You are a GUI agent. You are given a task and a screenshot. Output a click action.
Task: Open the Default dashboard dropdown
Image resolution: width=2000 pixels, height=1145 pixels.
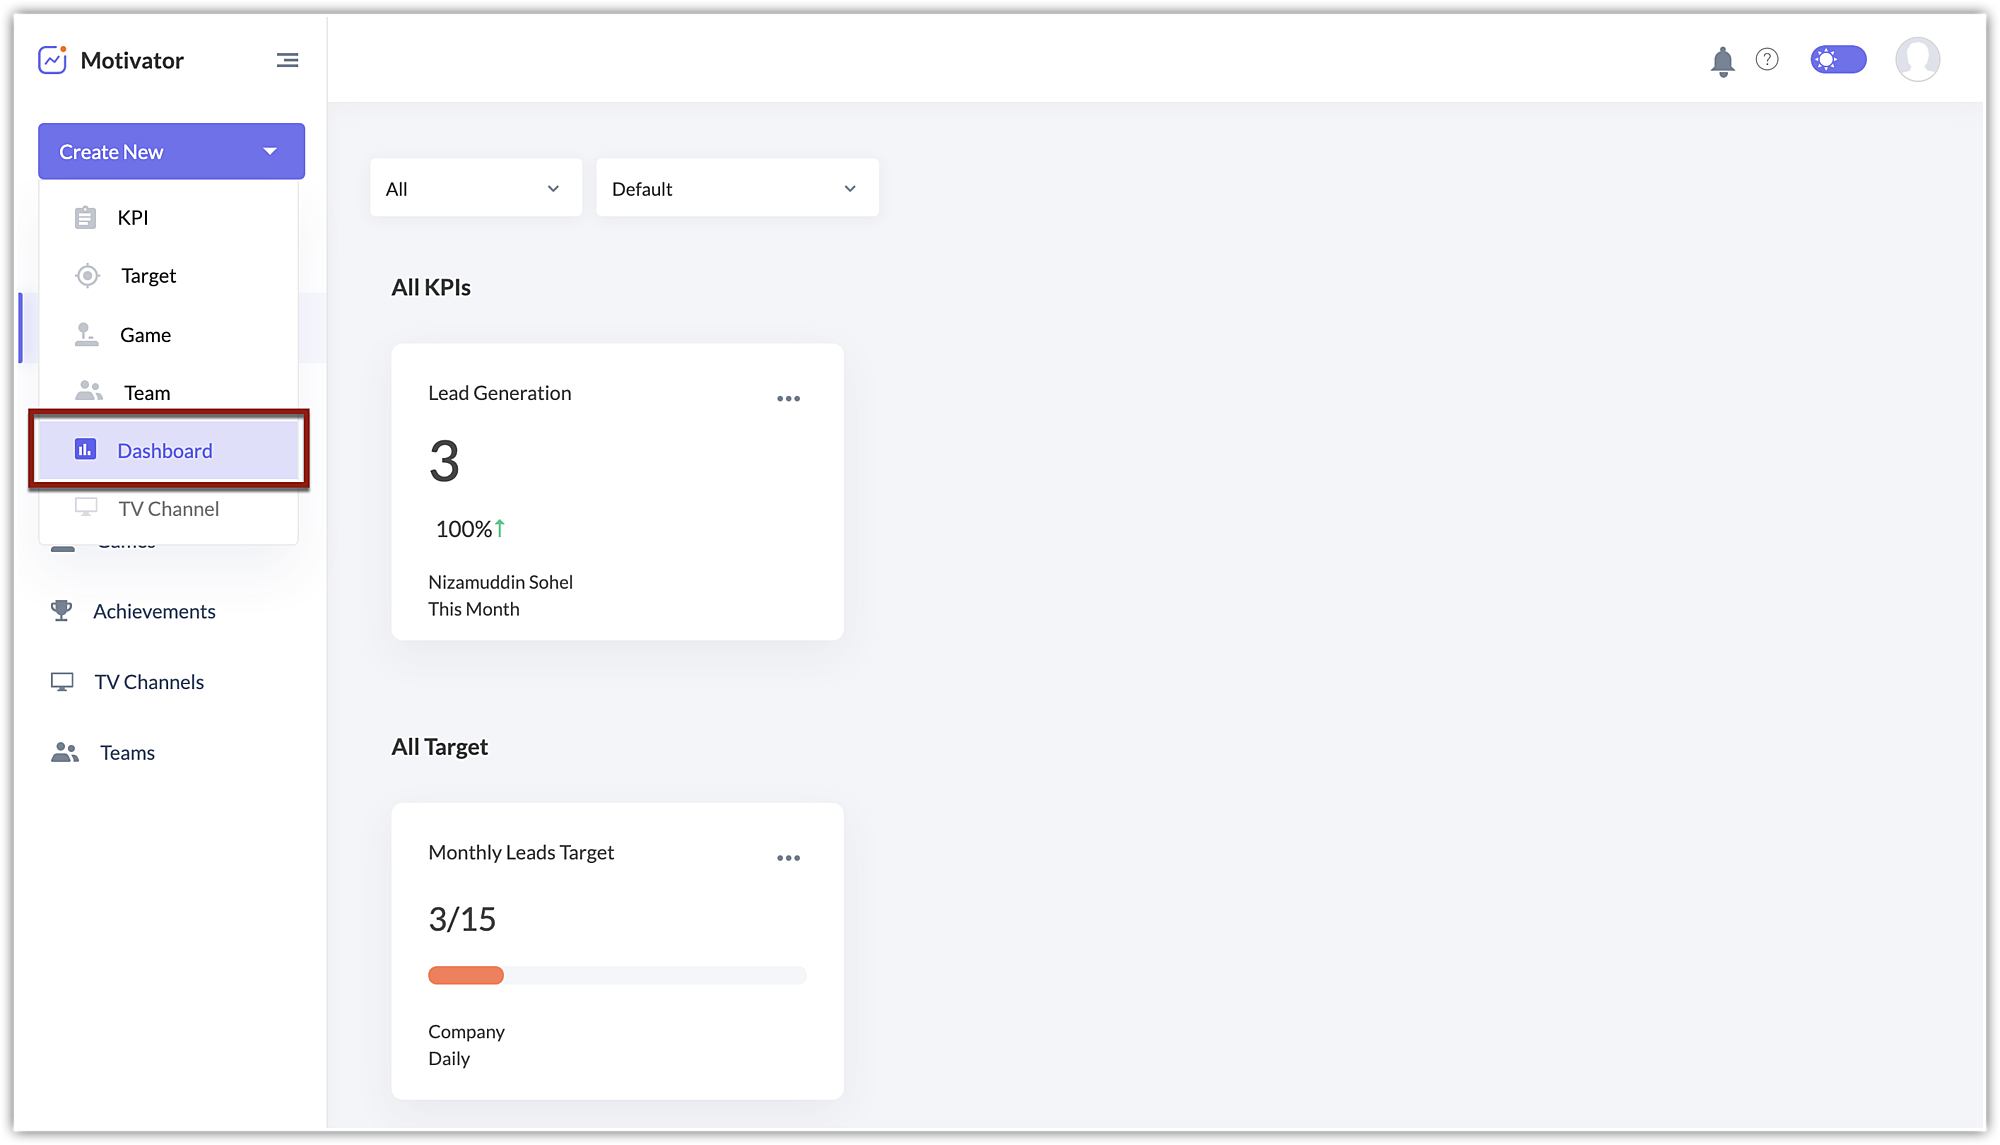tap(737, 188)
